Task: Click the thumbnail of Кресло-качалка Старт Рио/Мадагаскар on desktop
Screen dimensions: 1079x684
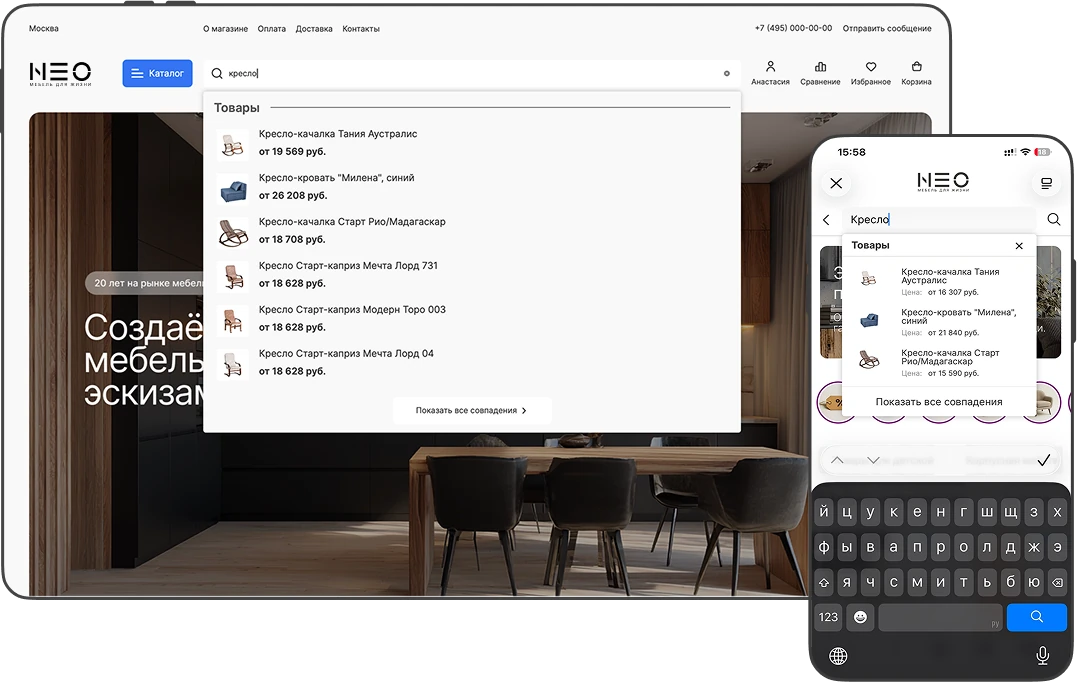Action: coord(233,233)
